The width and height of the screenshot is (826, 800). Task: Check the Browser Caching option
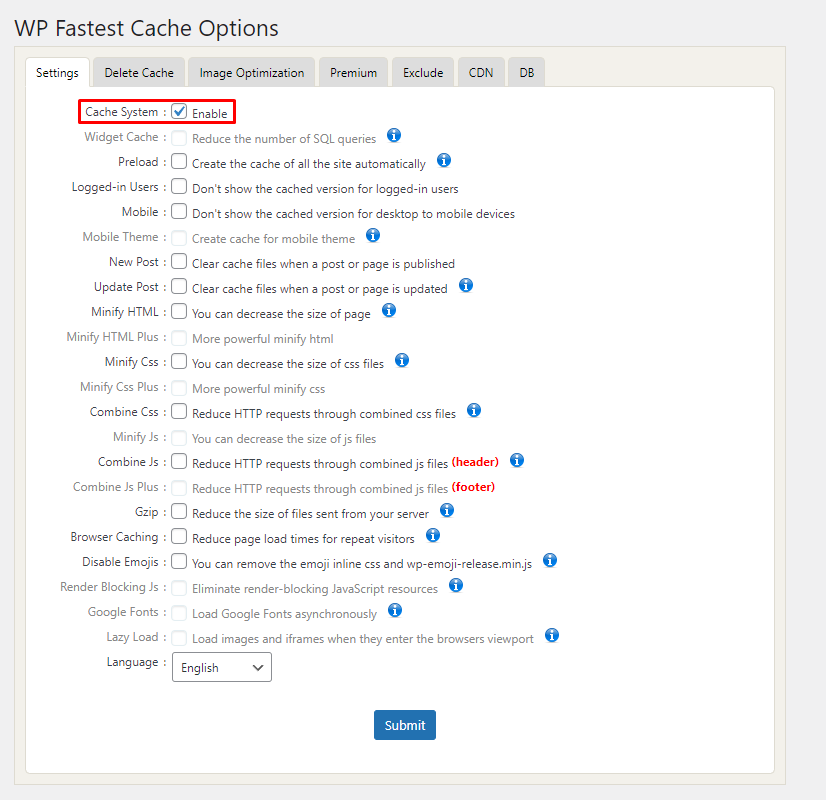[177, 536]
